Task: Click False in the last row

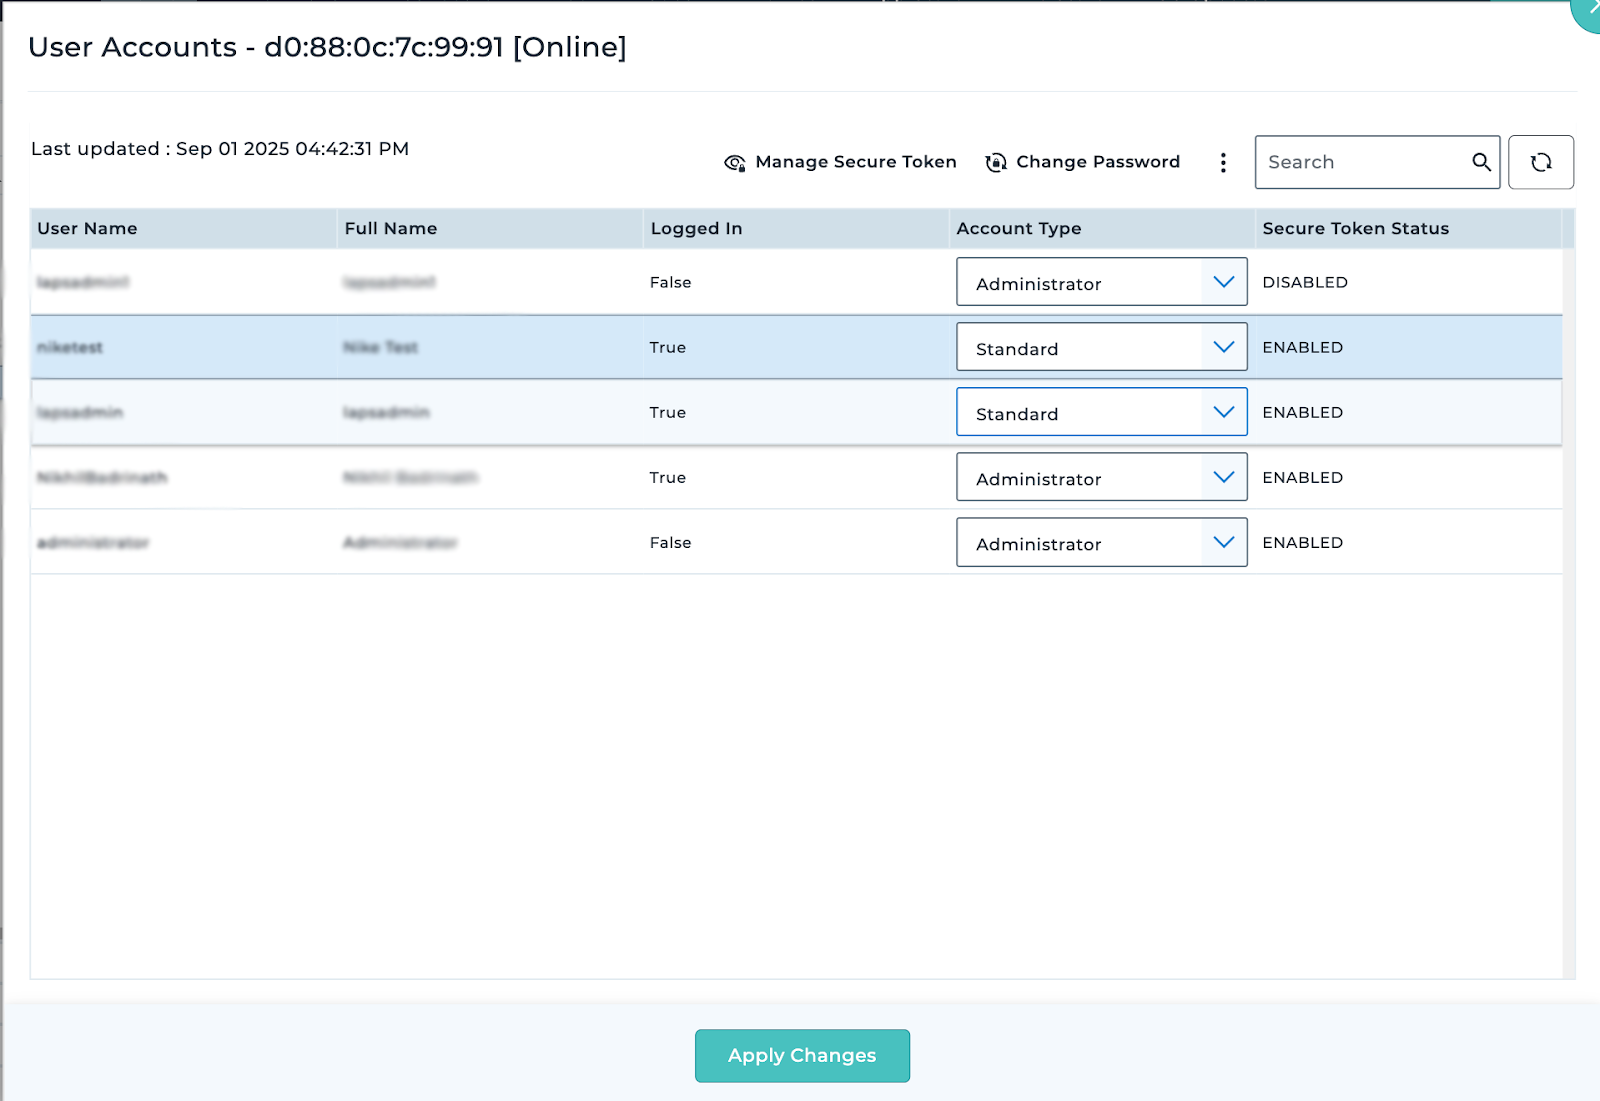Action: coord(670,542)
